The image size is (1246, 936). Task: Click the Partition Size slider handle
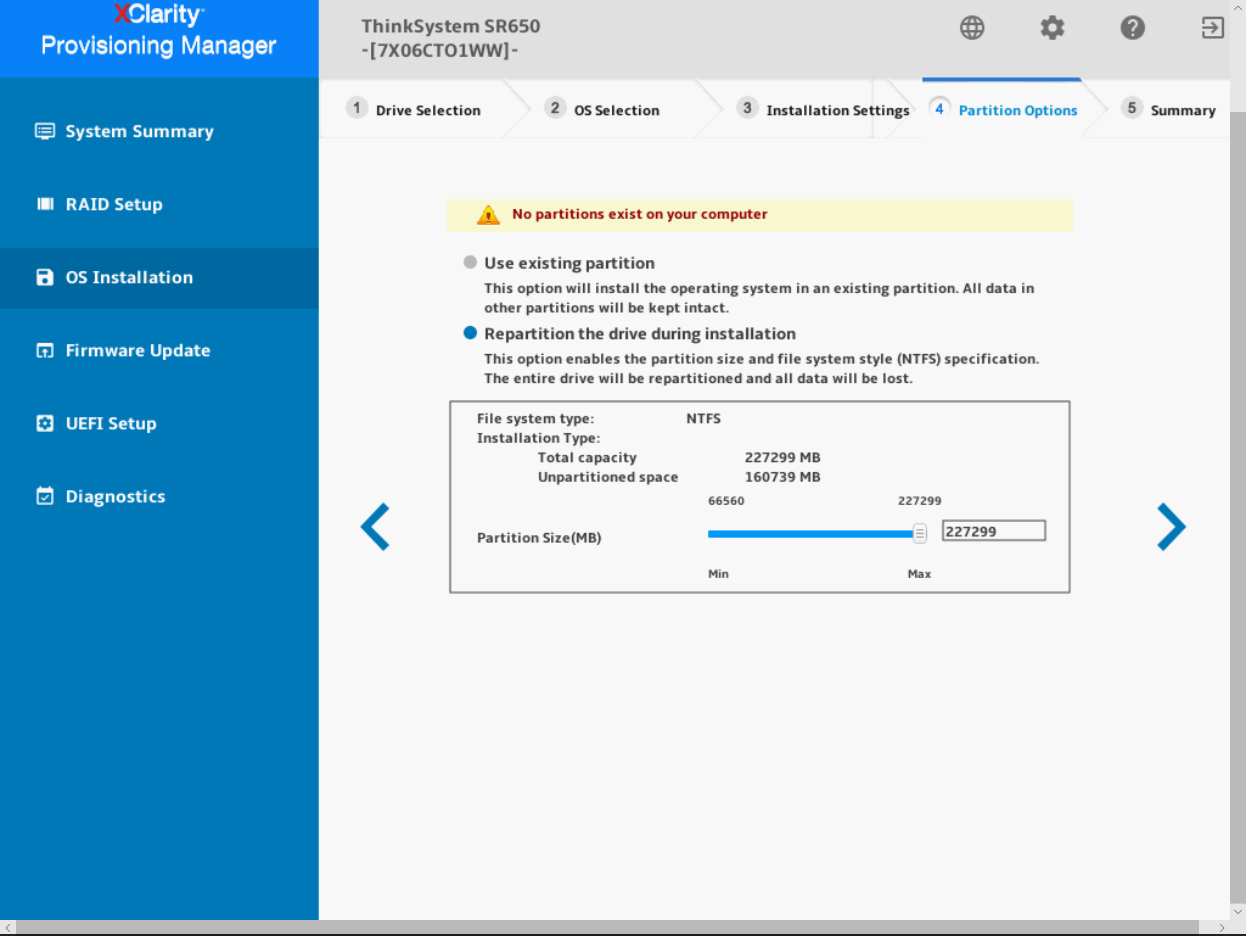pyautogui.click(x=920, y=533)
